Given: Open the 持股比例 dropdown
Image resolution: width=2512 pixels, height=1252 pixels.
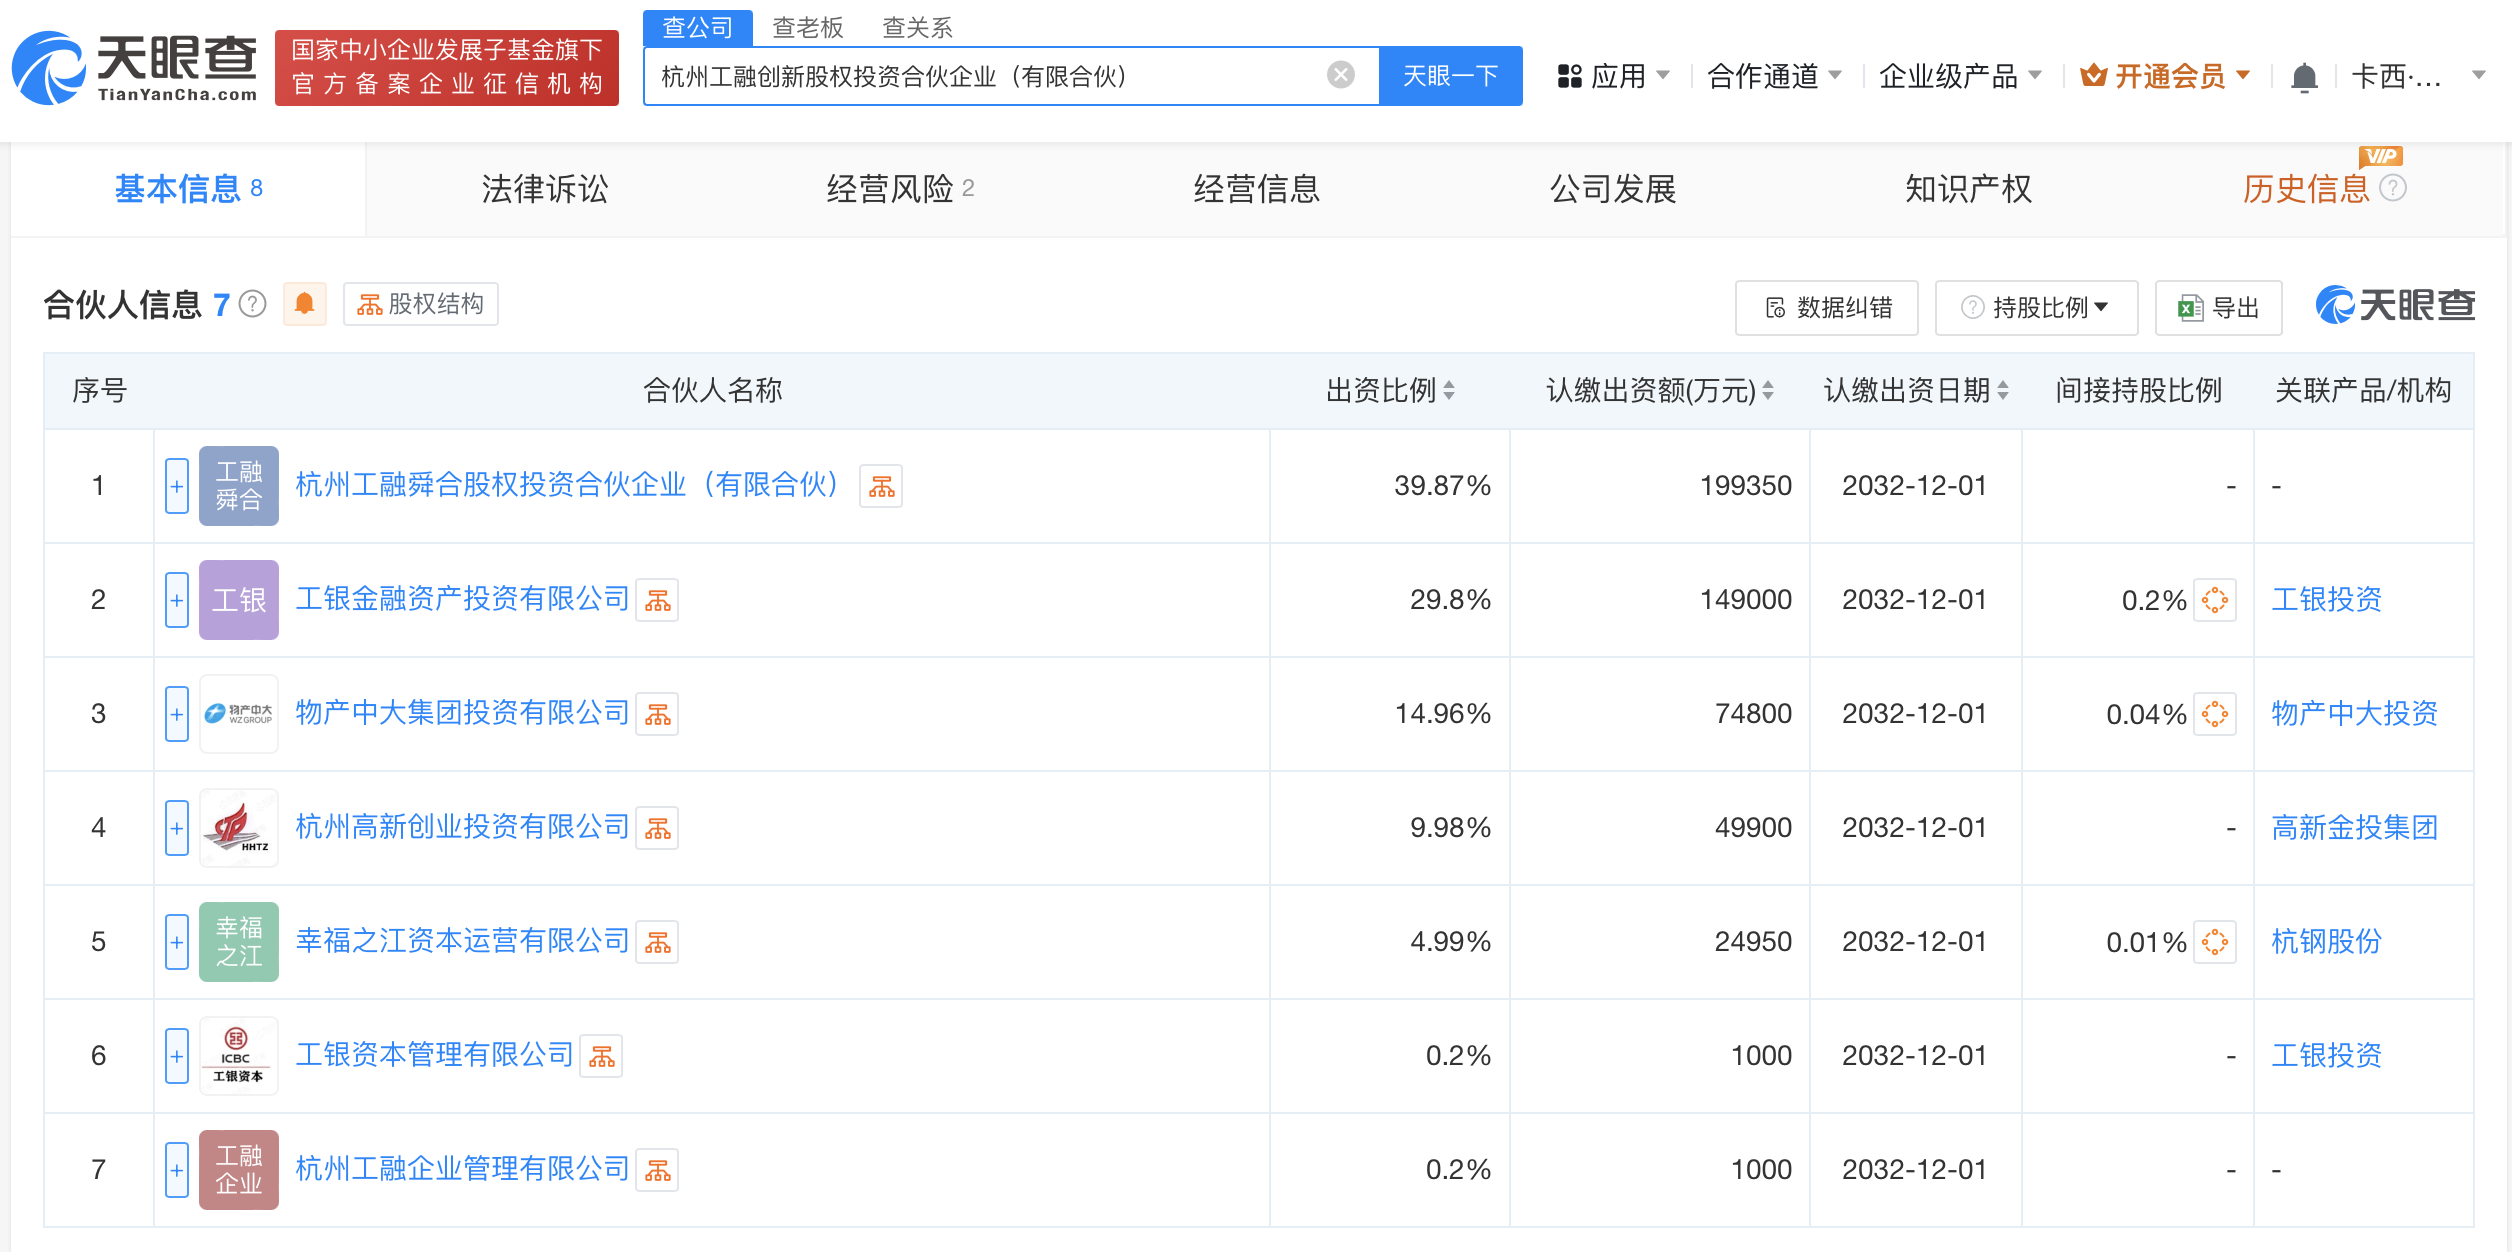Looking at the screenshot, I should point(2036,308).
